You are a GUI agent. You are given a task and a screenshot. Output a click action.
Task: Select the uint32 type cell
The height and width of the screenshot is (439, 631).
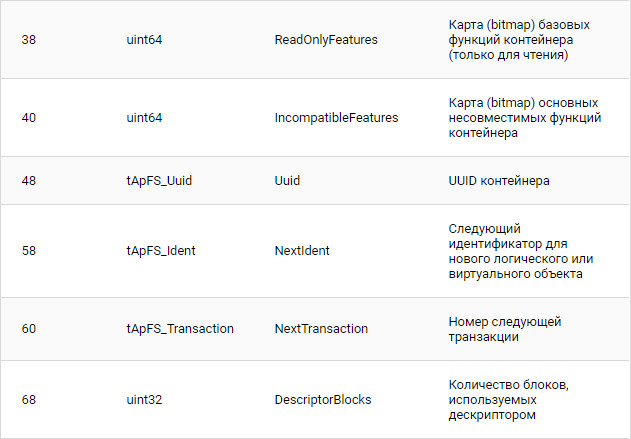tap(145, 399)
